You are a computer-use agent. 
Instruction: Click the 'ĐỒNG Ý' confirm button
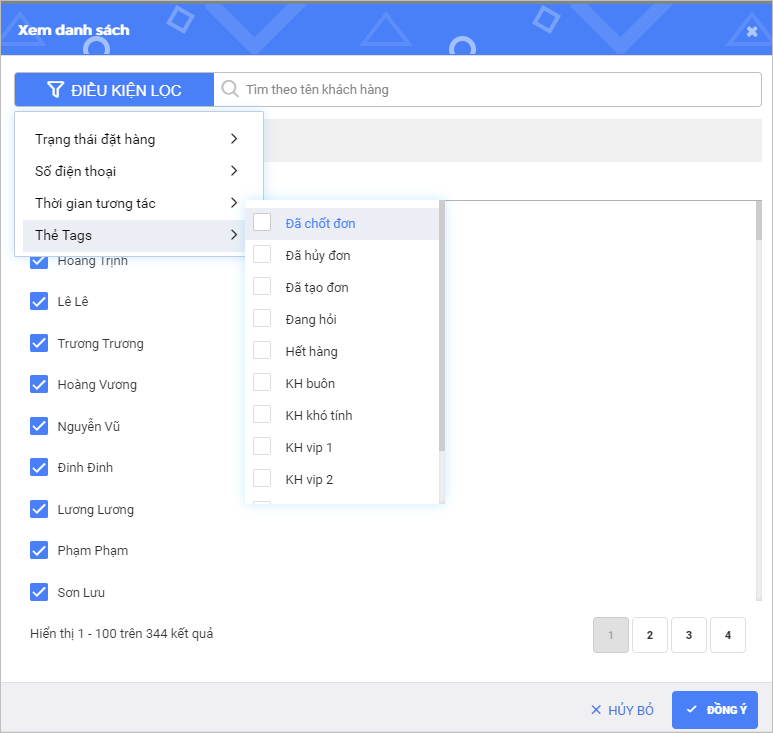pyautogui.click(x=714, y=710)
